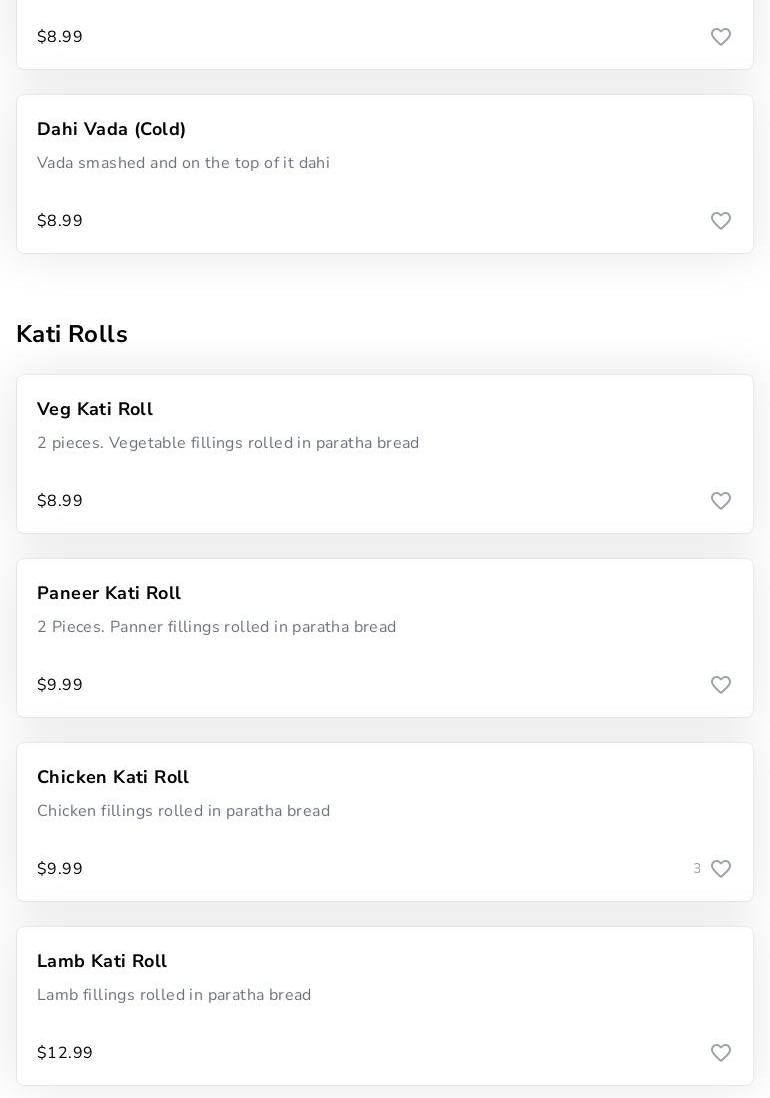Favorite the Dahi Vada (Cold) item
This screenshot has width=770, height=1098.
(x=721, y=221)
